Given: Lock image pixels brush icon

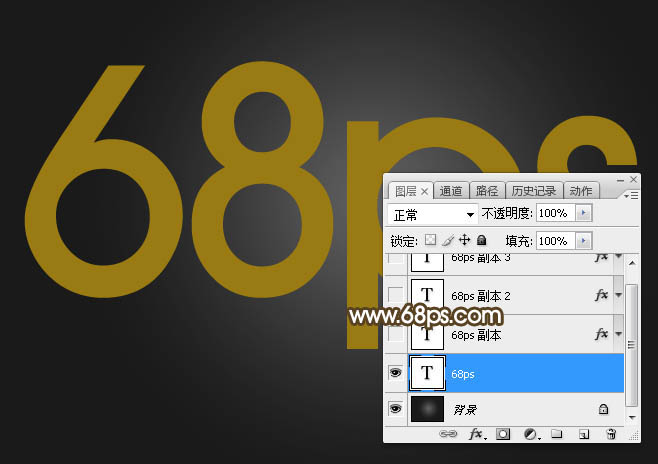Looking at the screenshot, I should pyautogui.click(x=448, y=240).
